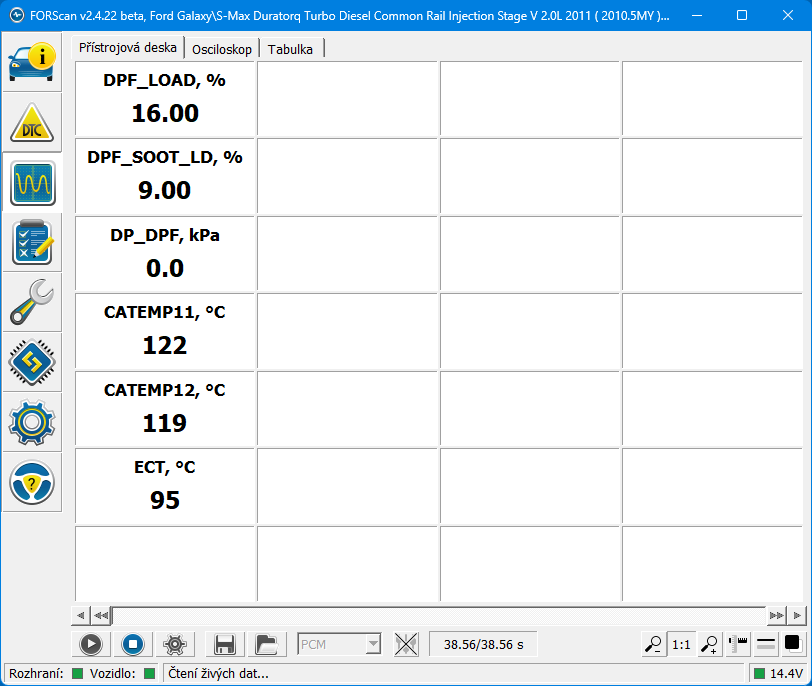812x686 pixels.
Task: Click the timeline horizontal scrollbar track
Action: 438,615
